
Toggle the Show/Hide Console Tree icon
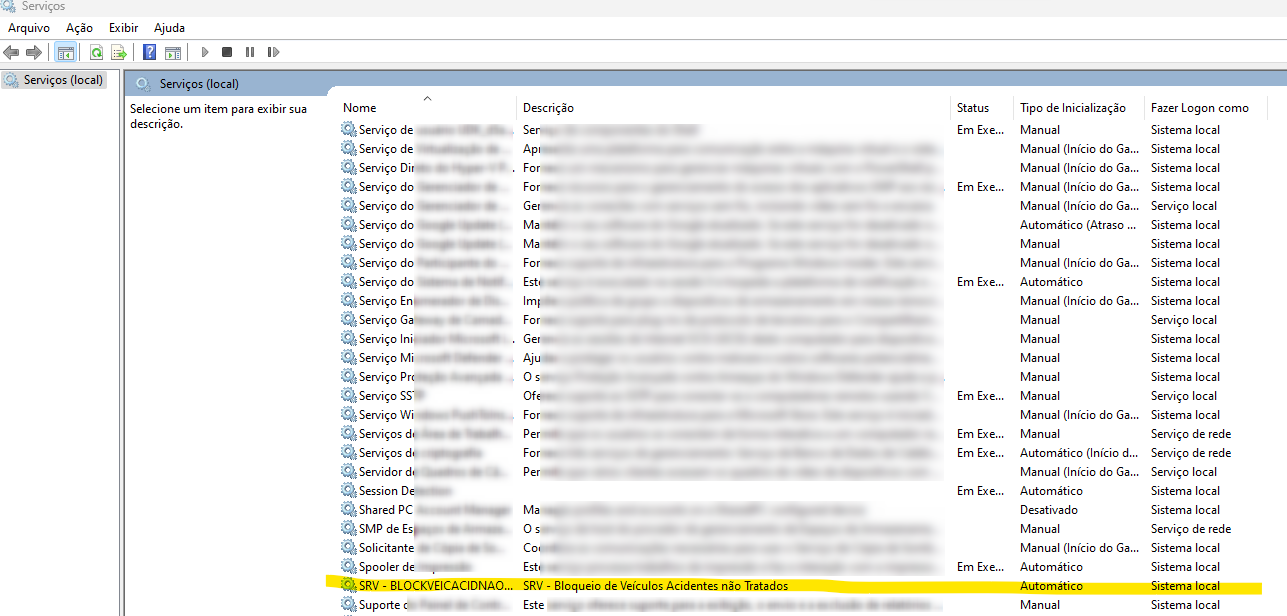pos(65,52)
